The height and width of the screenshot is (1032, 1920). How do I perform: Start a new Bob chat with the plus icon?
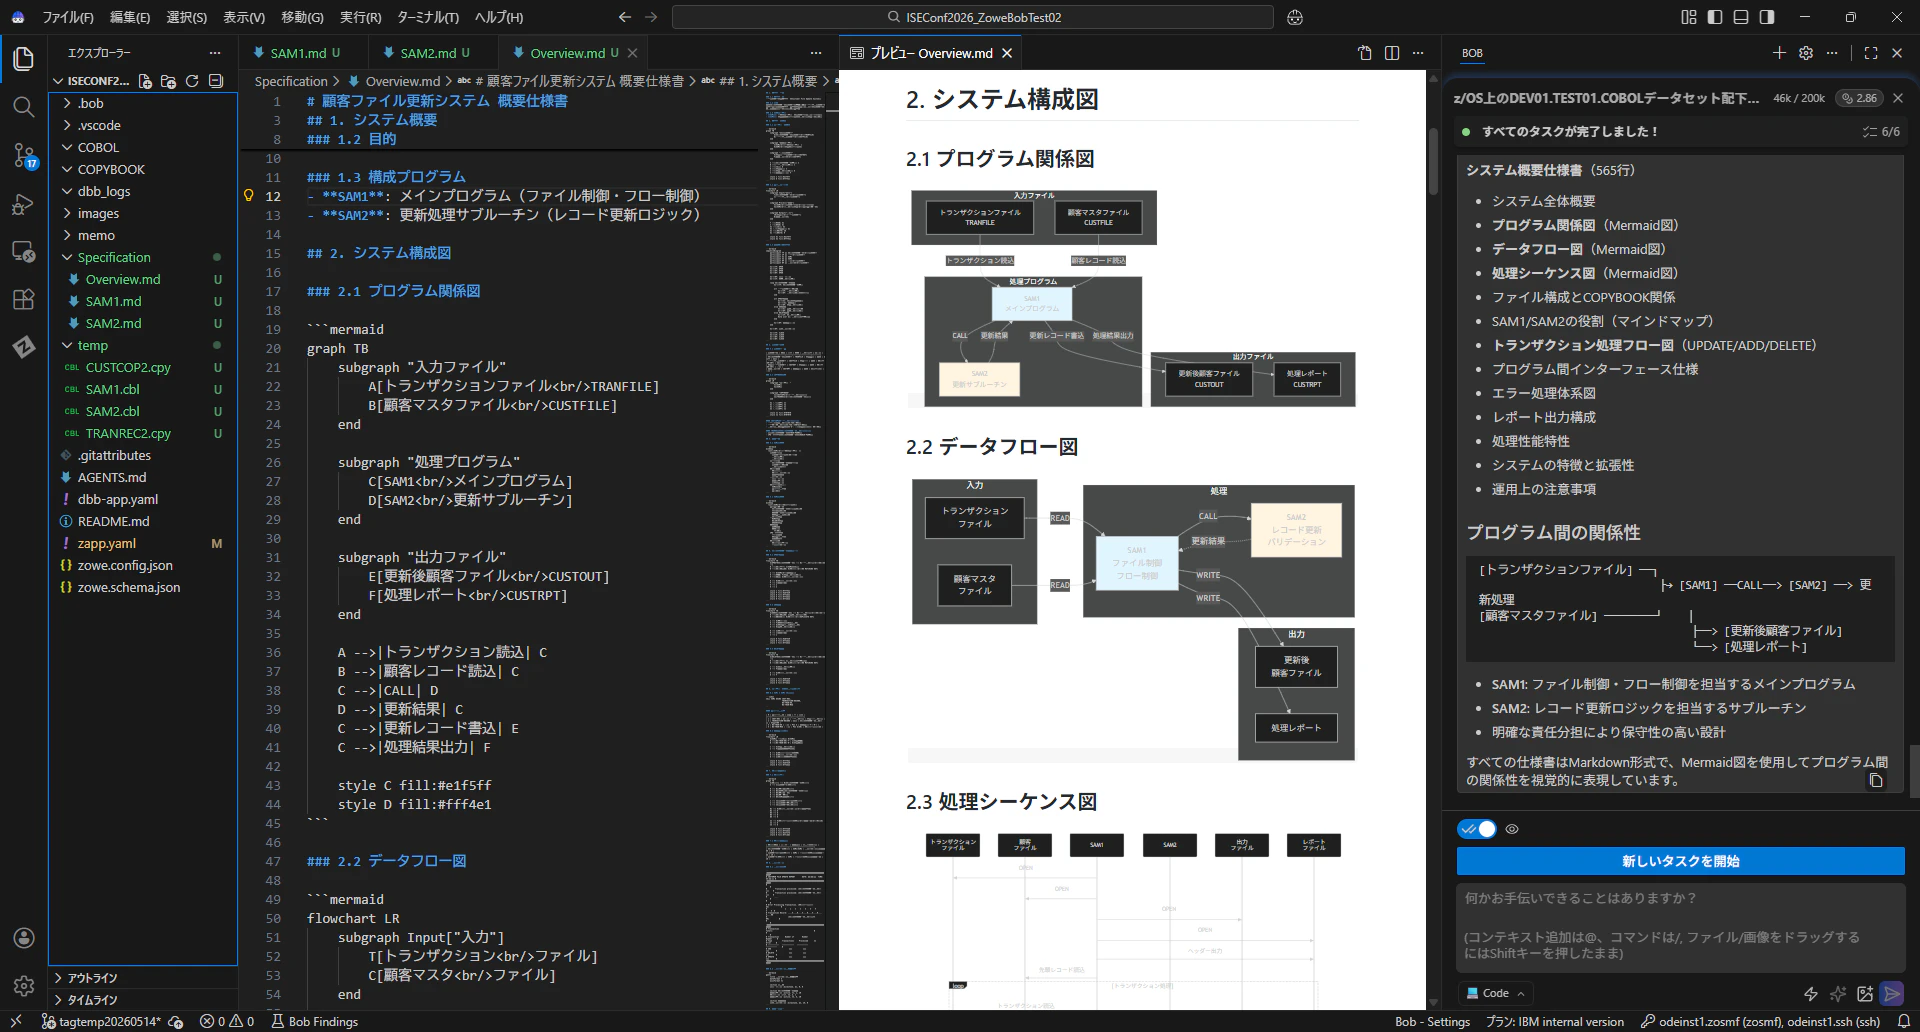pos(1779,53)
